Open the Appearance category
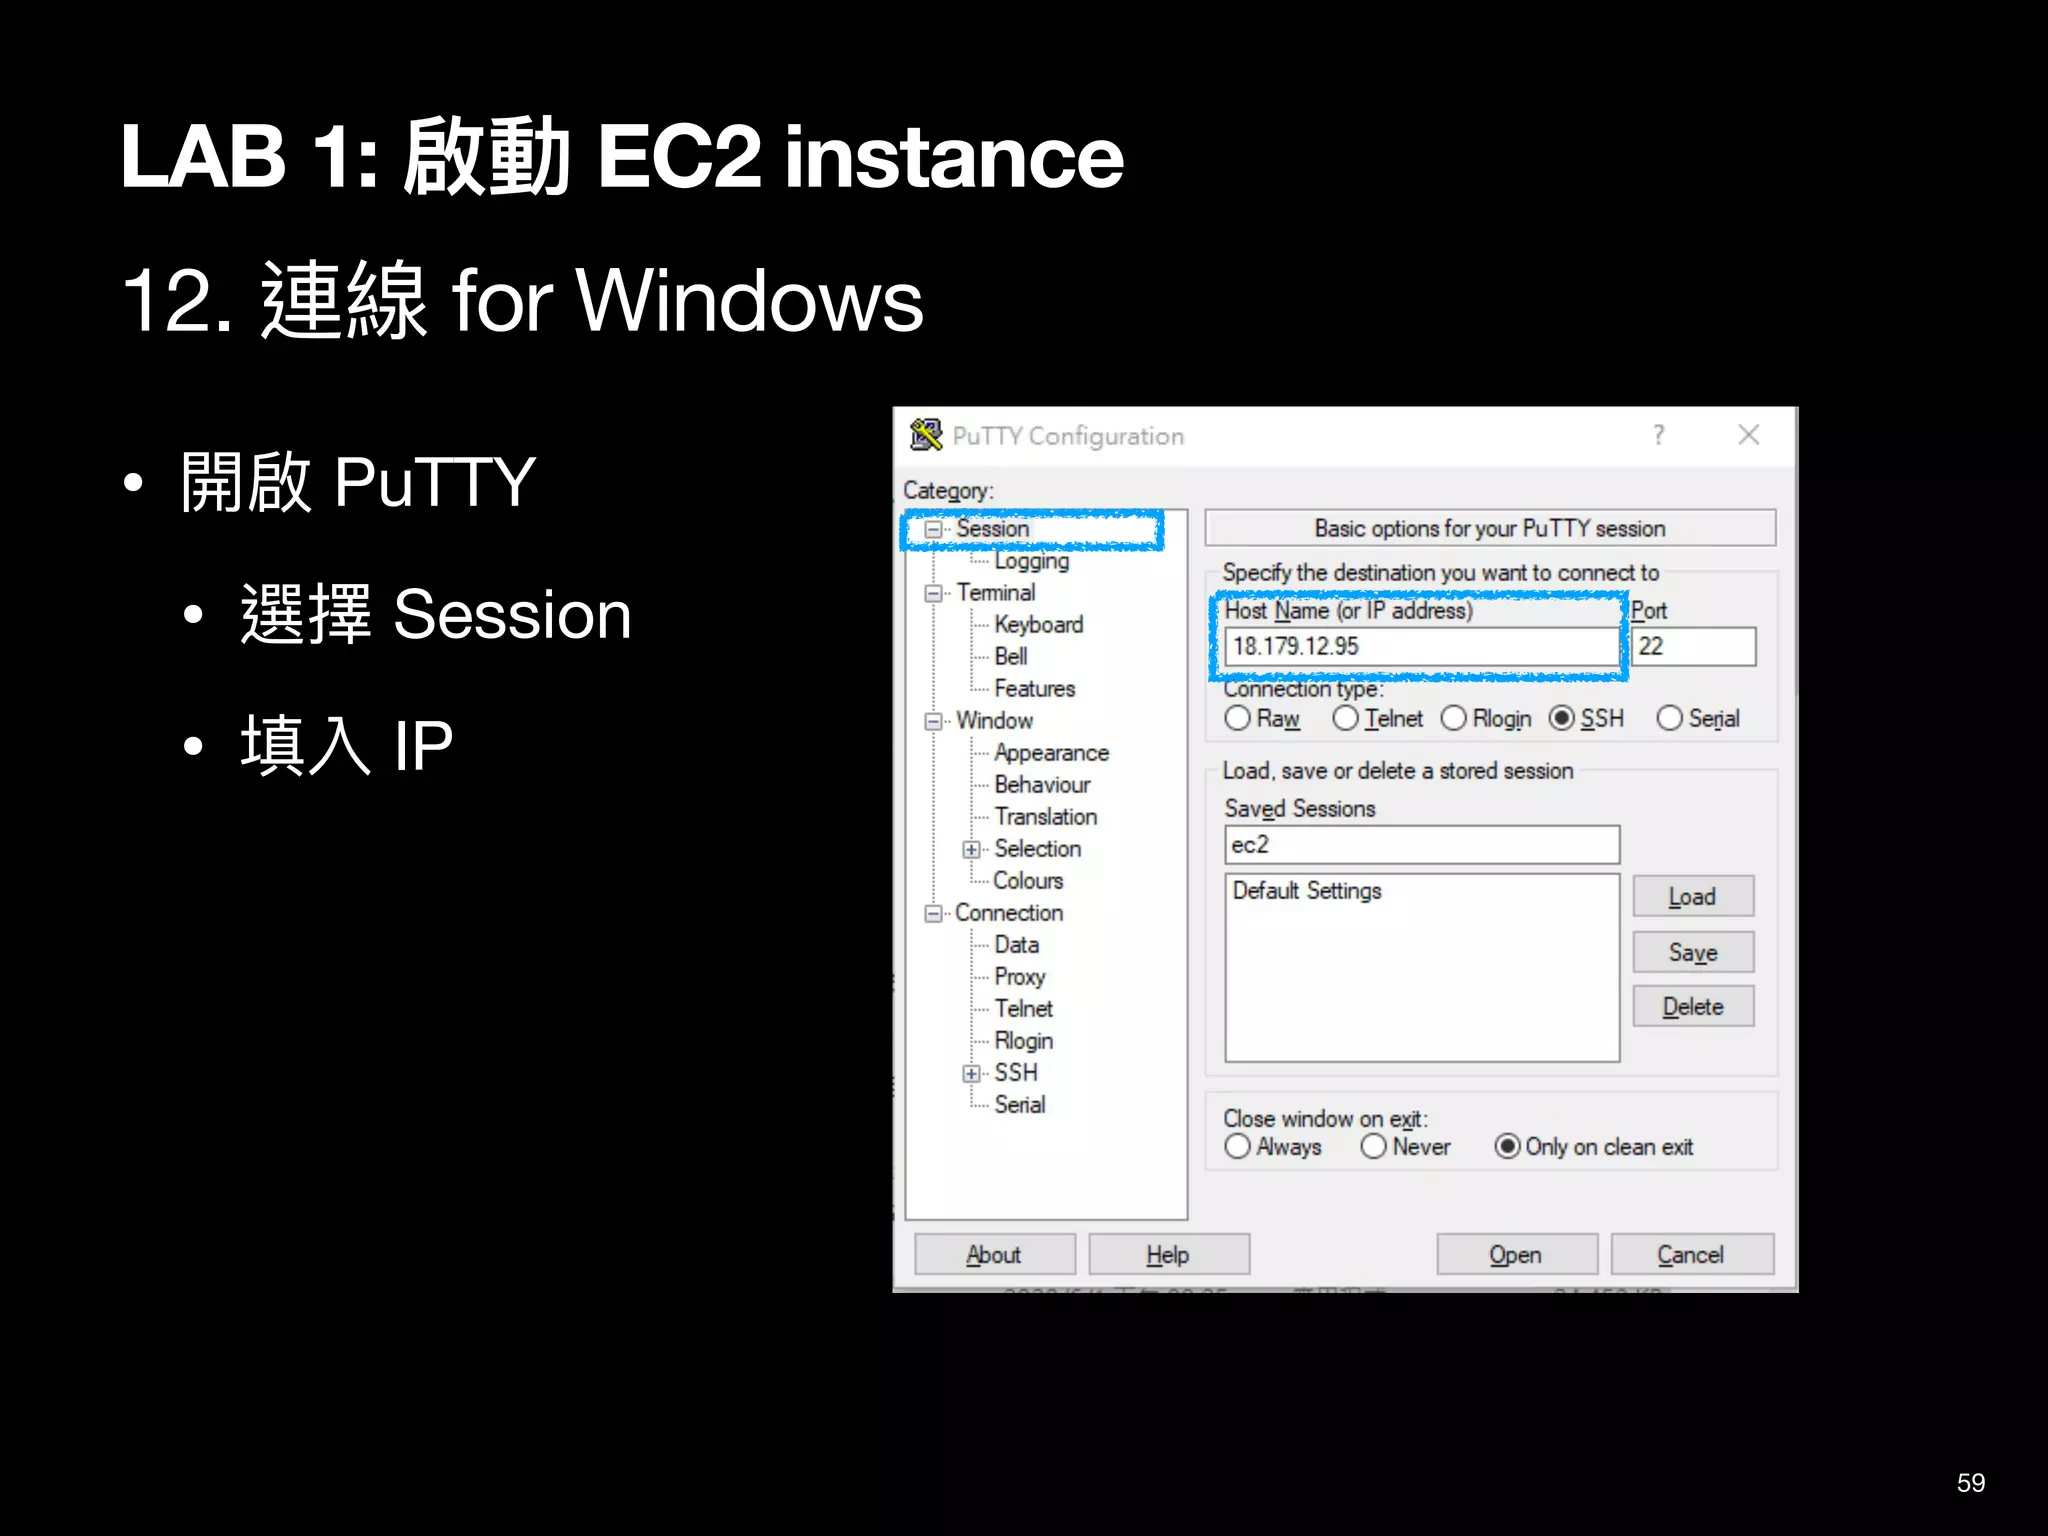Screen dimensions: 2048x1536 [x=1051, y=752]
